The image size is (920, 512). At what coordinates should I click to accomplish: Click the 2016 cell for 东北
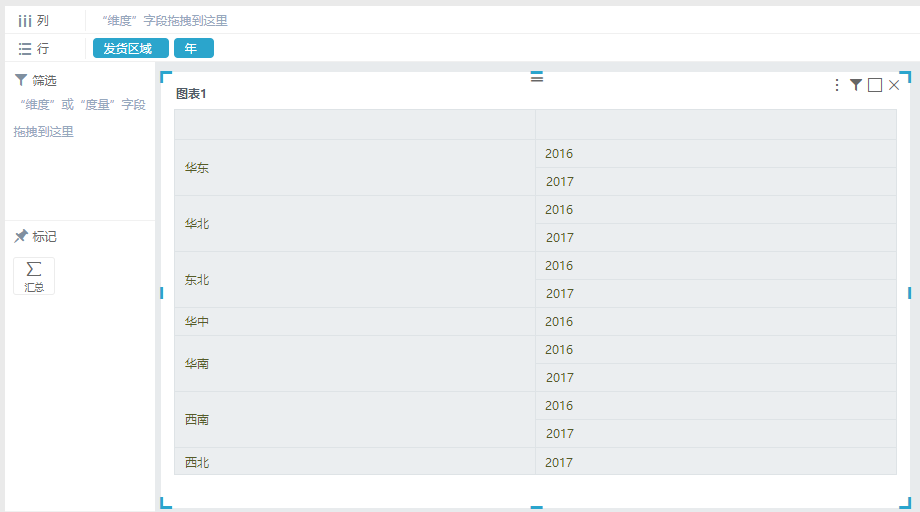coord(716,266)
